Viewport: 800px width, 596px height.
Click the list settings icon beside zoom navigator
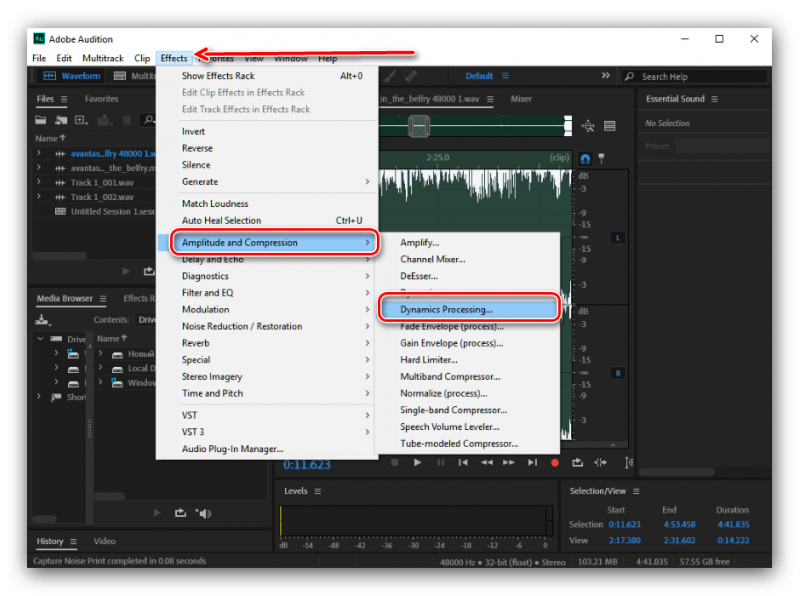point(610,126)
